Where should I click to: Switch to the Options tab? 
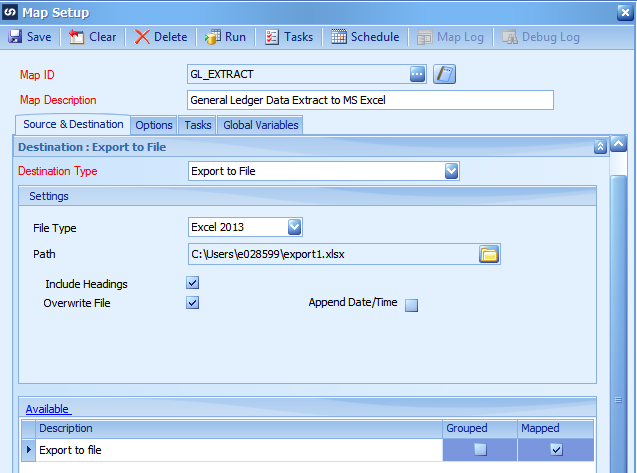pyautogui.click(x=154, y=125)
